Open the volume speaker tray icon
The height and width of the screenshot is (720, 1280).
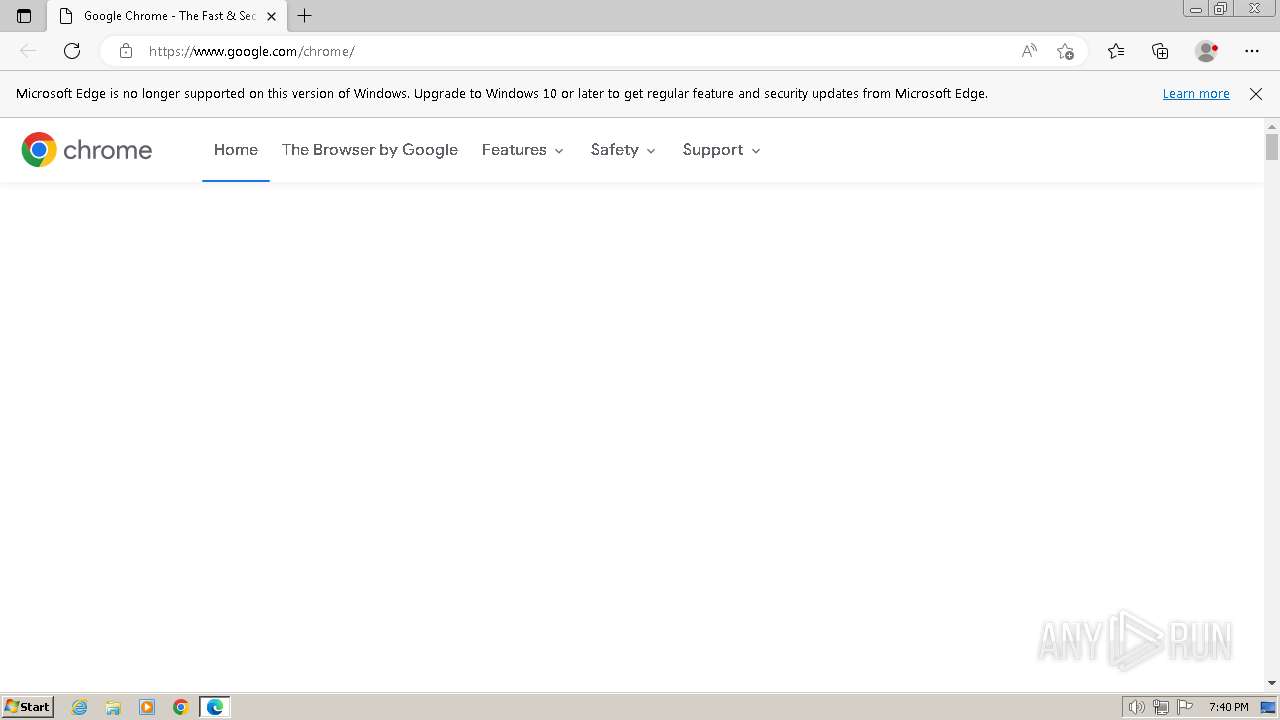1136,707
